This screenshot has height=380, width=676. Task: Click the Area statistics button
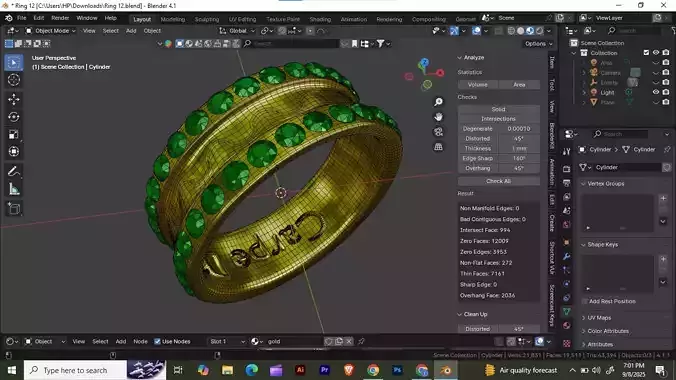click(x=519, y=85)
